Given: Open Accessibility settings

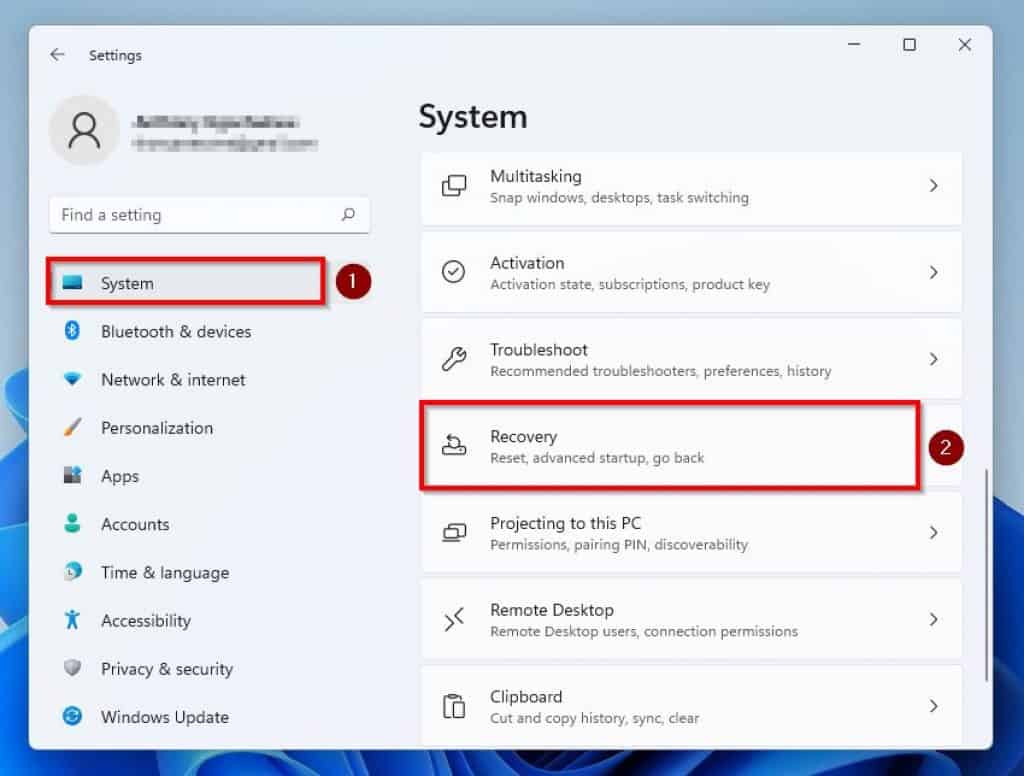Looking at the screenshot, I should [x=209, y=621].
